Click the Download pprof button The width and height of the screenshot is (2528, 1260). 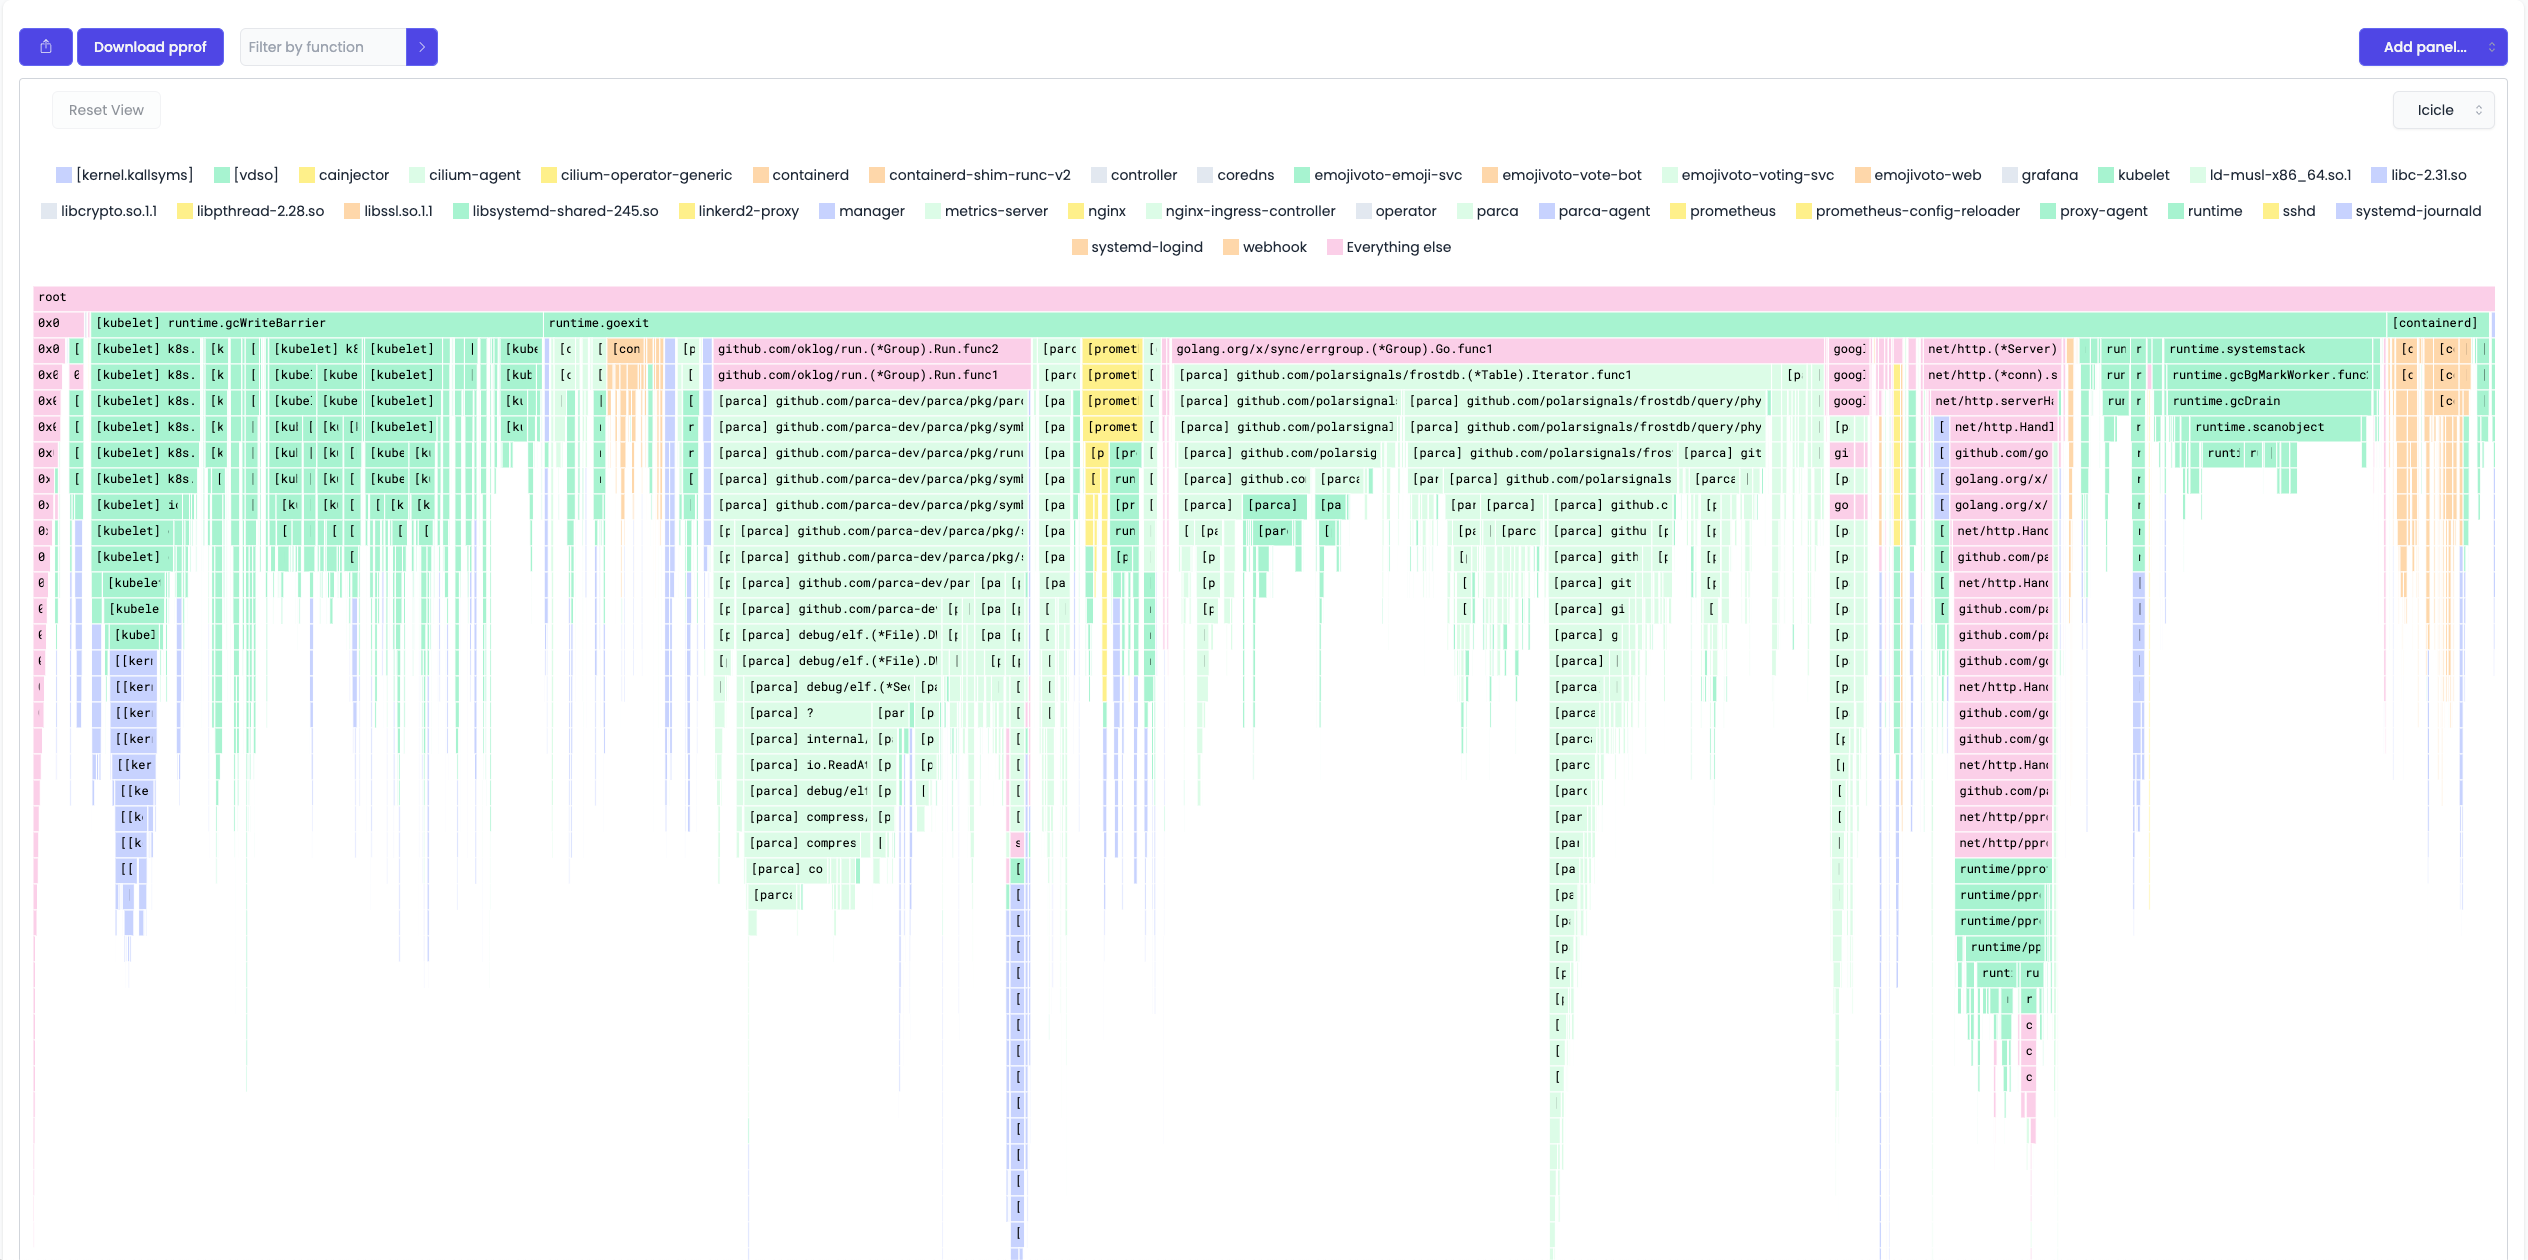tap(150, 47)
